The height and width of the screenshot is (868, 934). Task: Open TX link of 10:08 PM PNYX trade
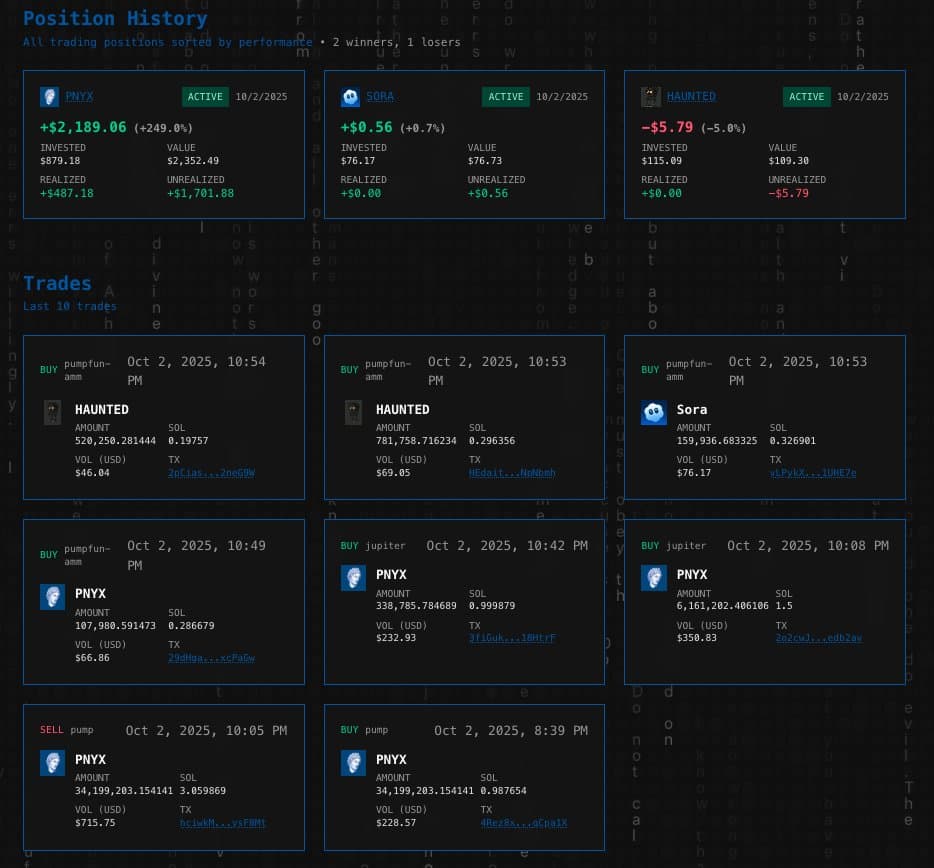click(x=818, y=637)
